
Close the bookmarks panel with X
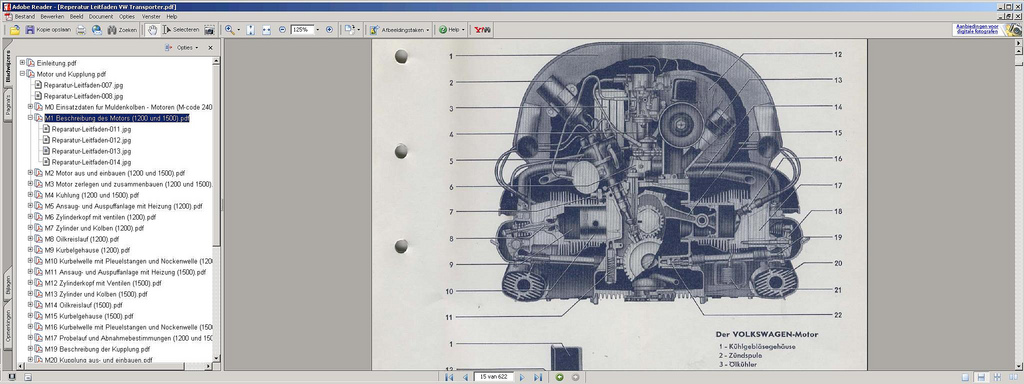click(210, 48)
